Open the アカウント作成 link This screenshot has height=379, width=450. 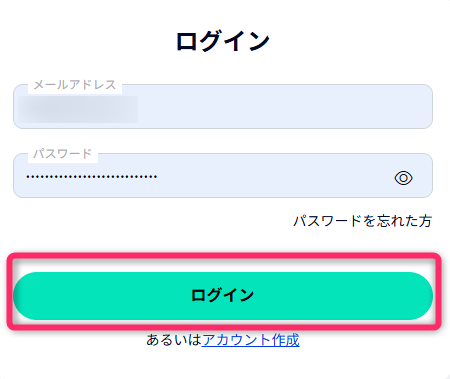[x=251, y=340]
